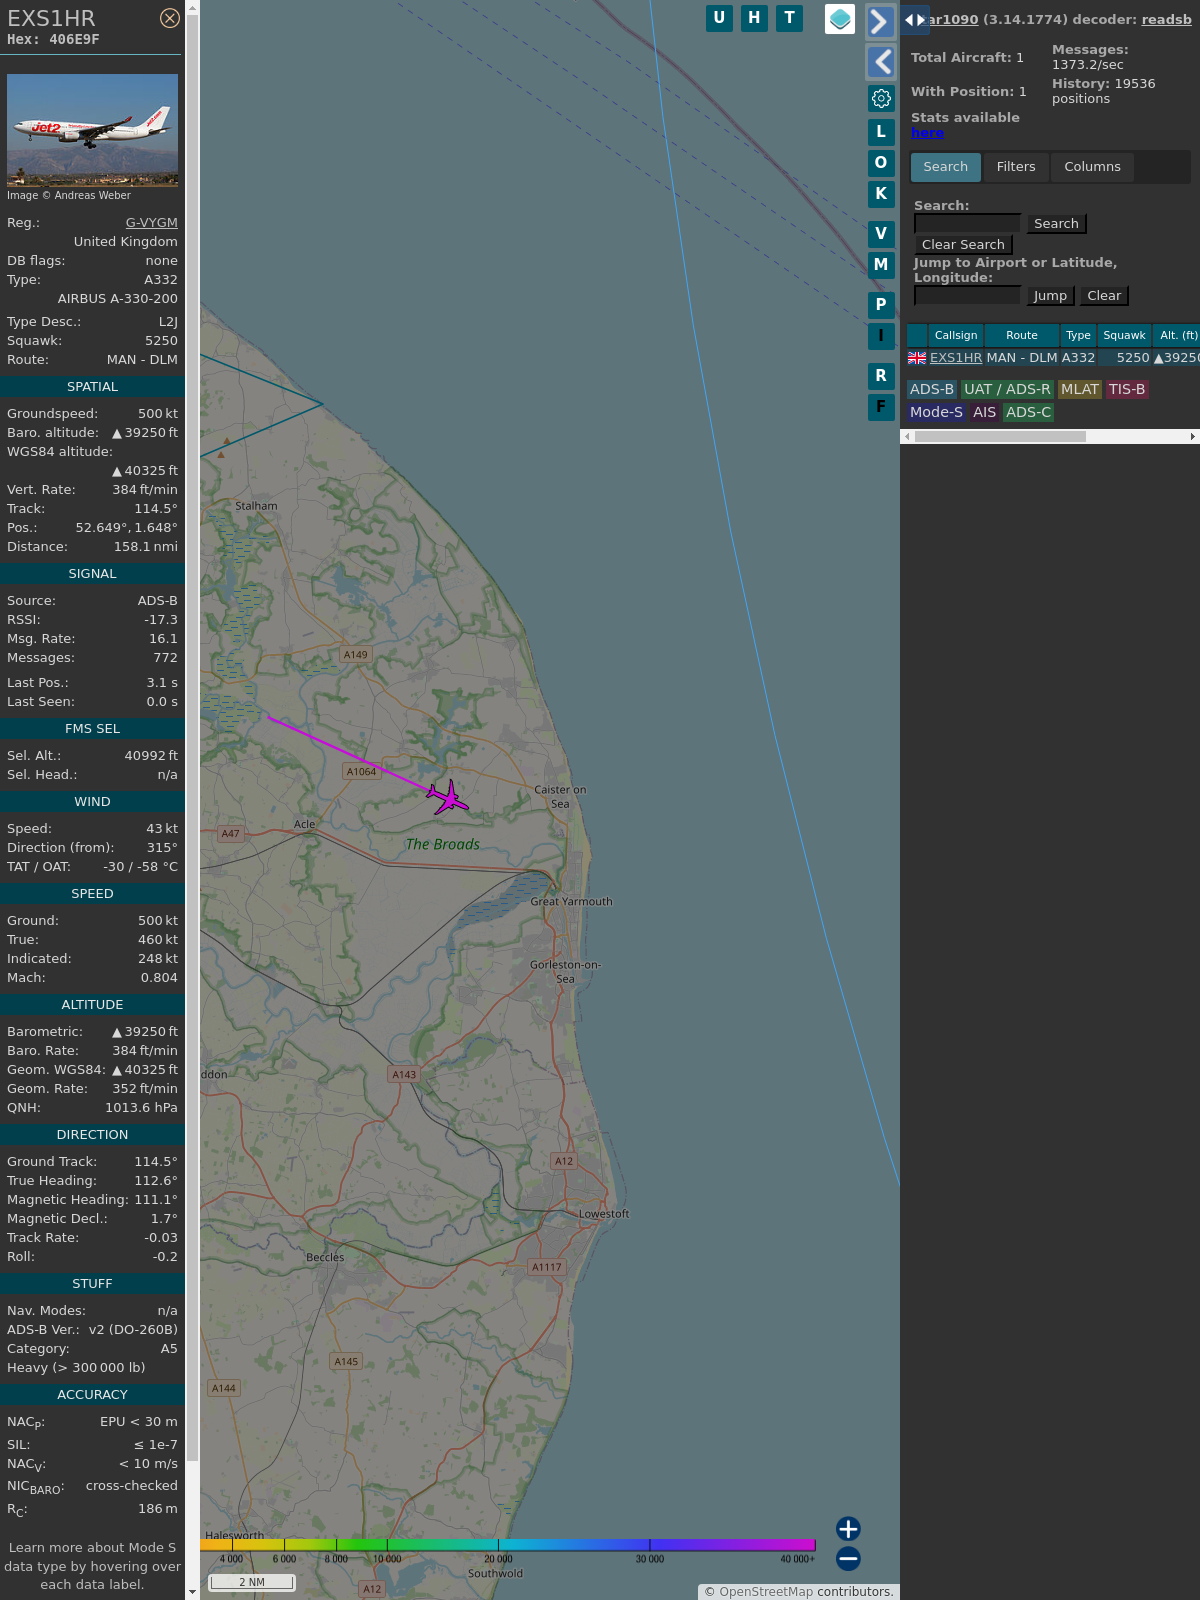Viewport: 1200px width, 1600px height.
Task: Click the selected magenta aircraft icon
Action: (x=448, y=798)
